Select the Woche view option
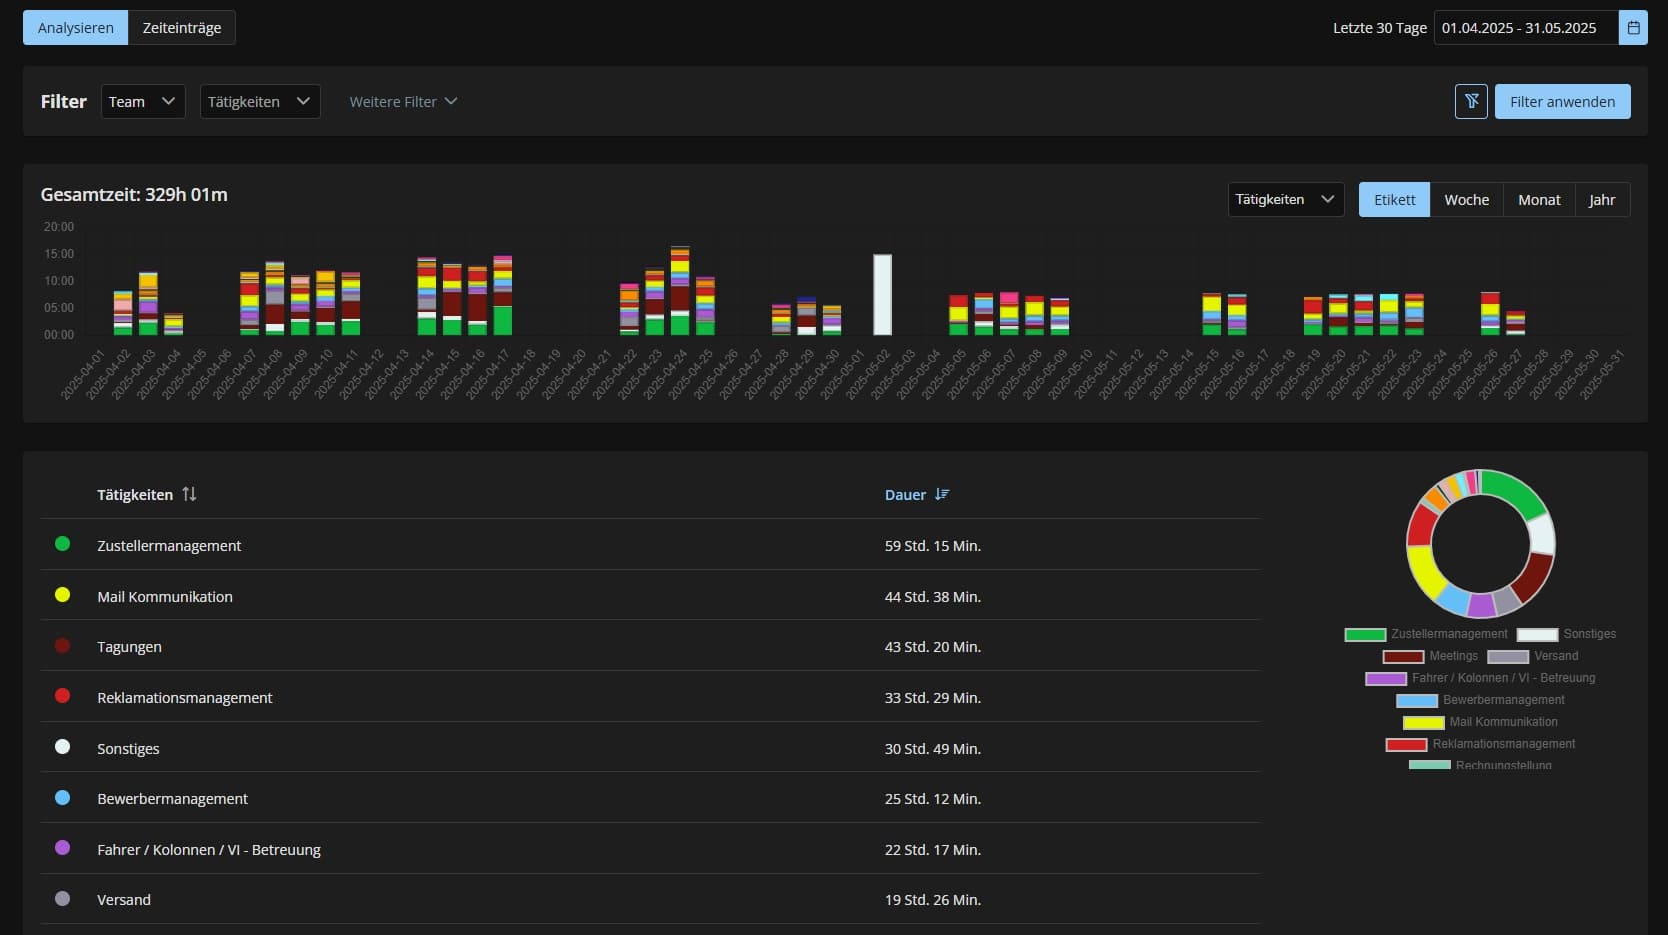This screenshot has height=935, width=1668. pos(1466,200)
